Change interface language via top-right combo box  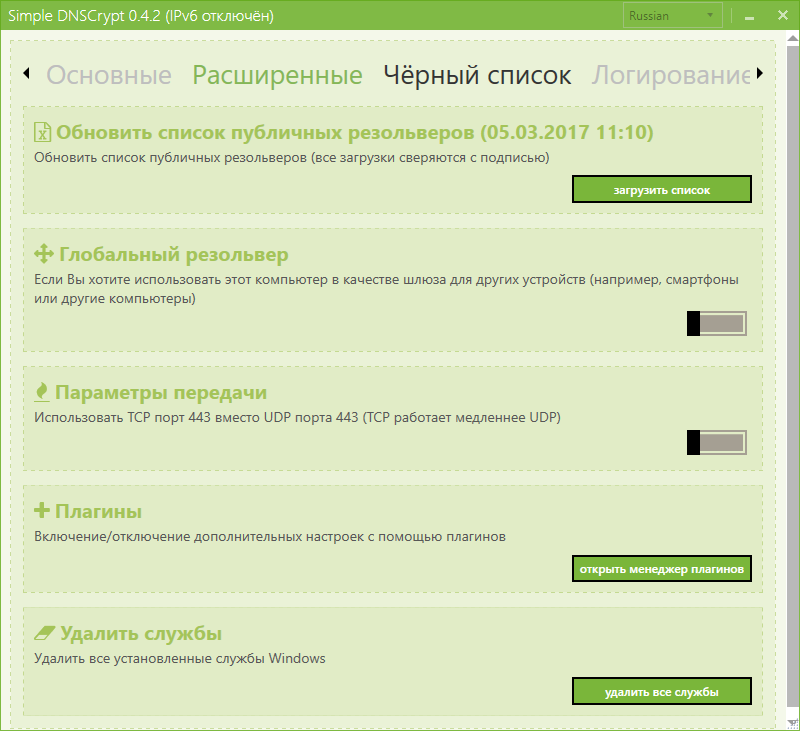pyautogui.click(x=671, y=15)
